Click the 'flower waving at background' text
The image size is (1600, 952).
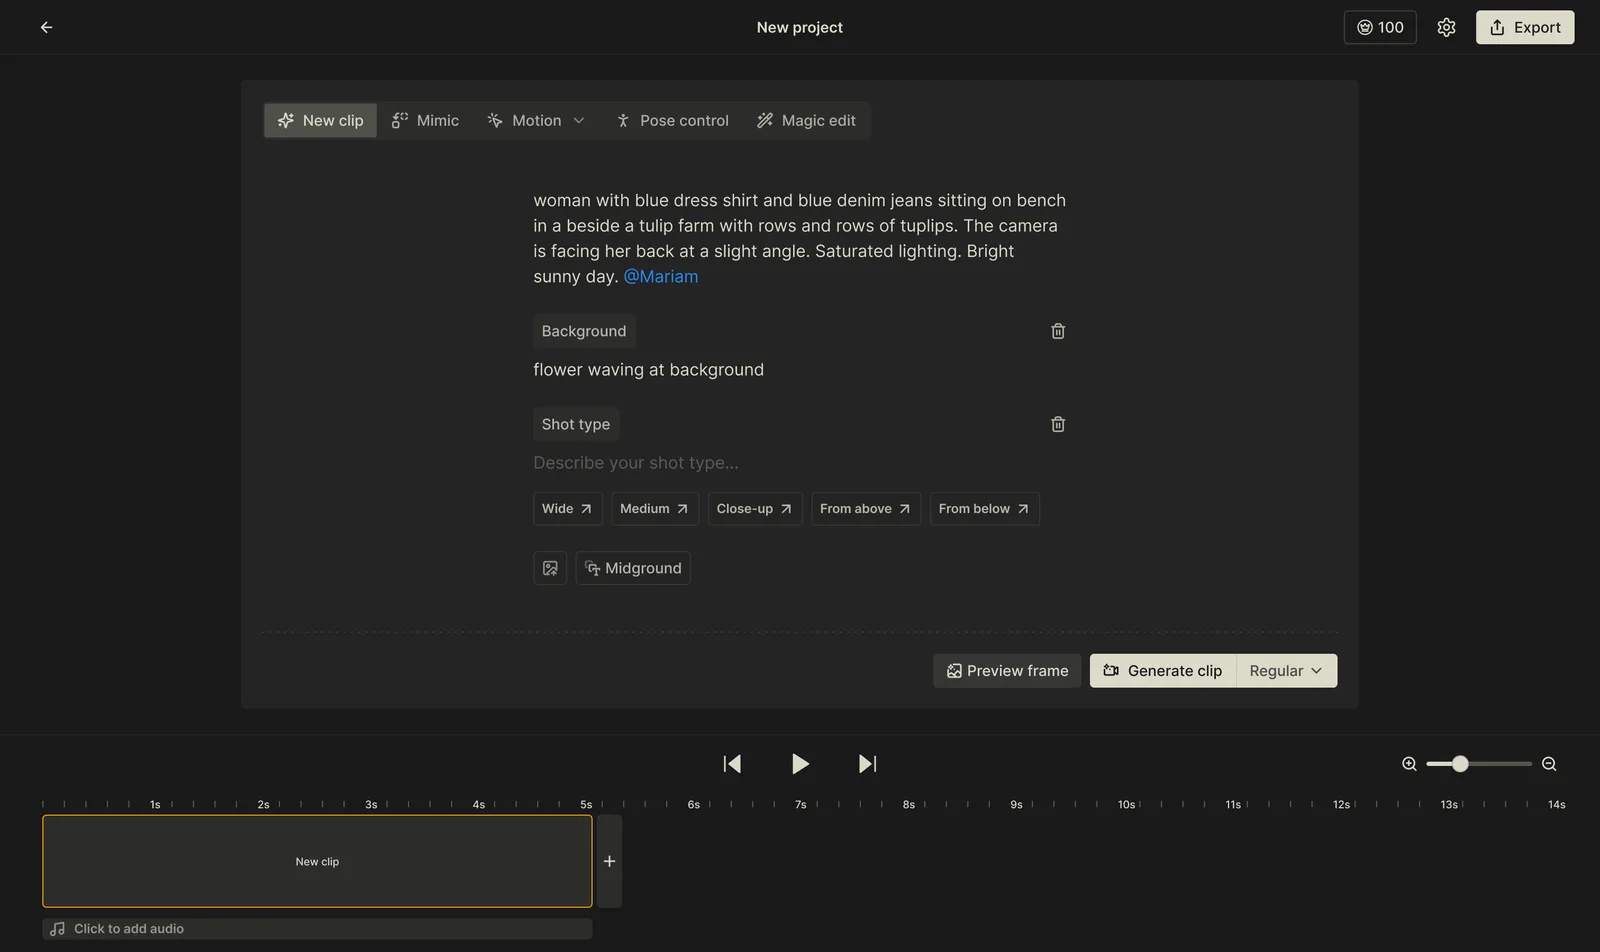[648, 370]
